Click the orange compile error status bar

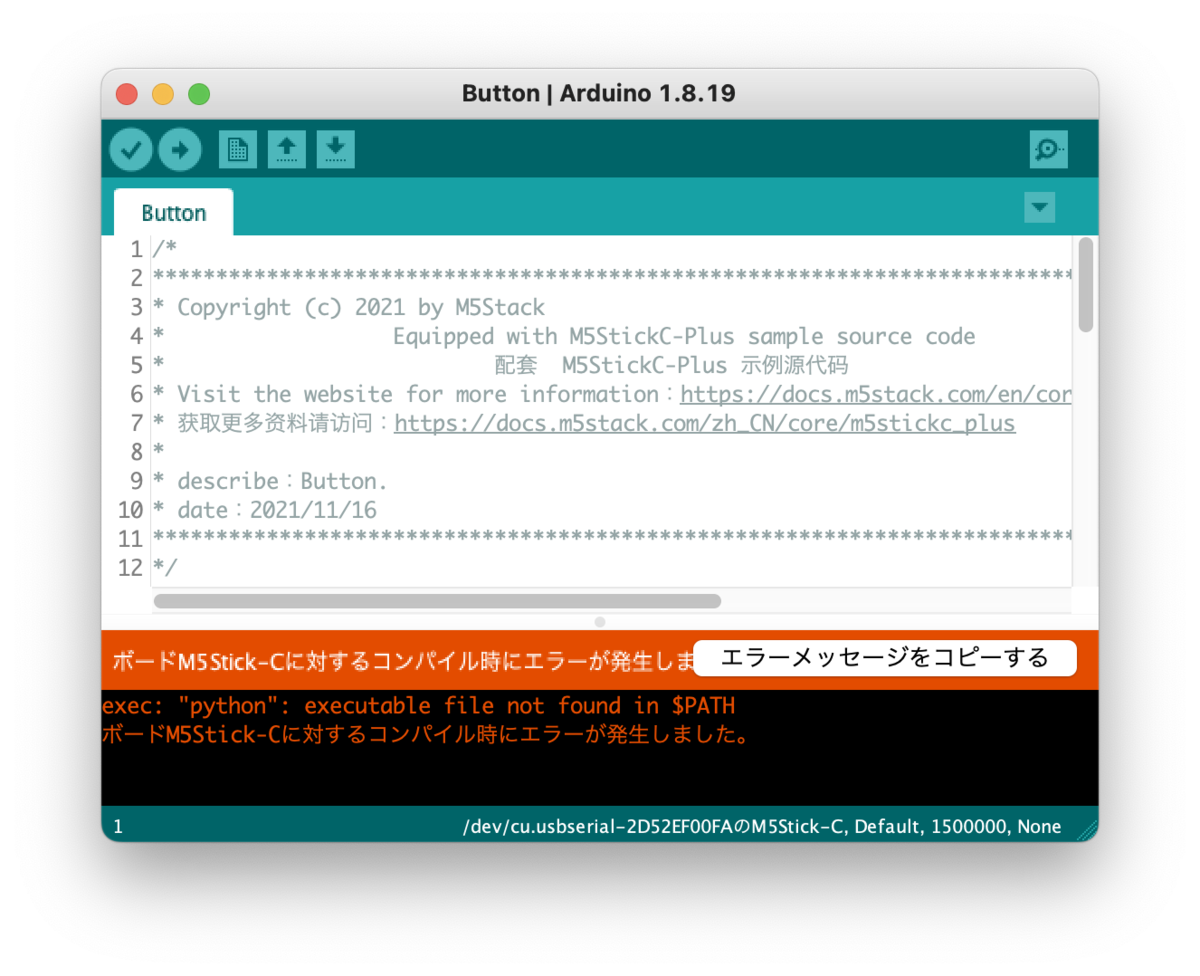tap(600, 660)
